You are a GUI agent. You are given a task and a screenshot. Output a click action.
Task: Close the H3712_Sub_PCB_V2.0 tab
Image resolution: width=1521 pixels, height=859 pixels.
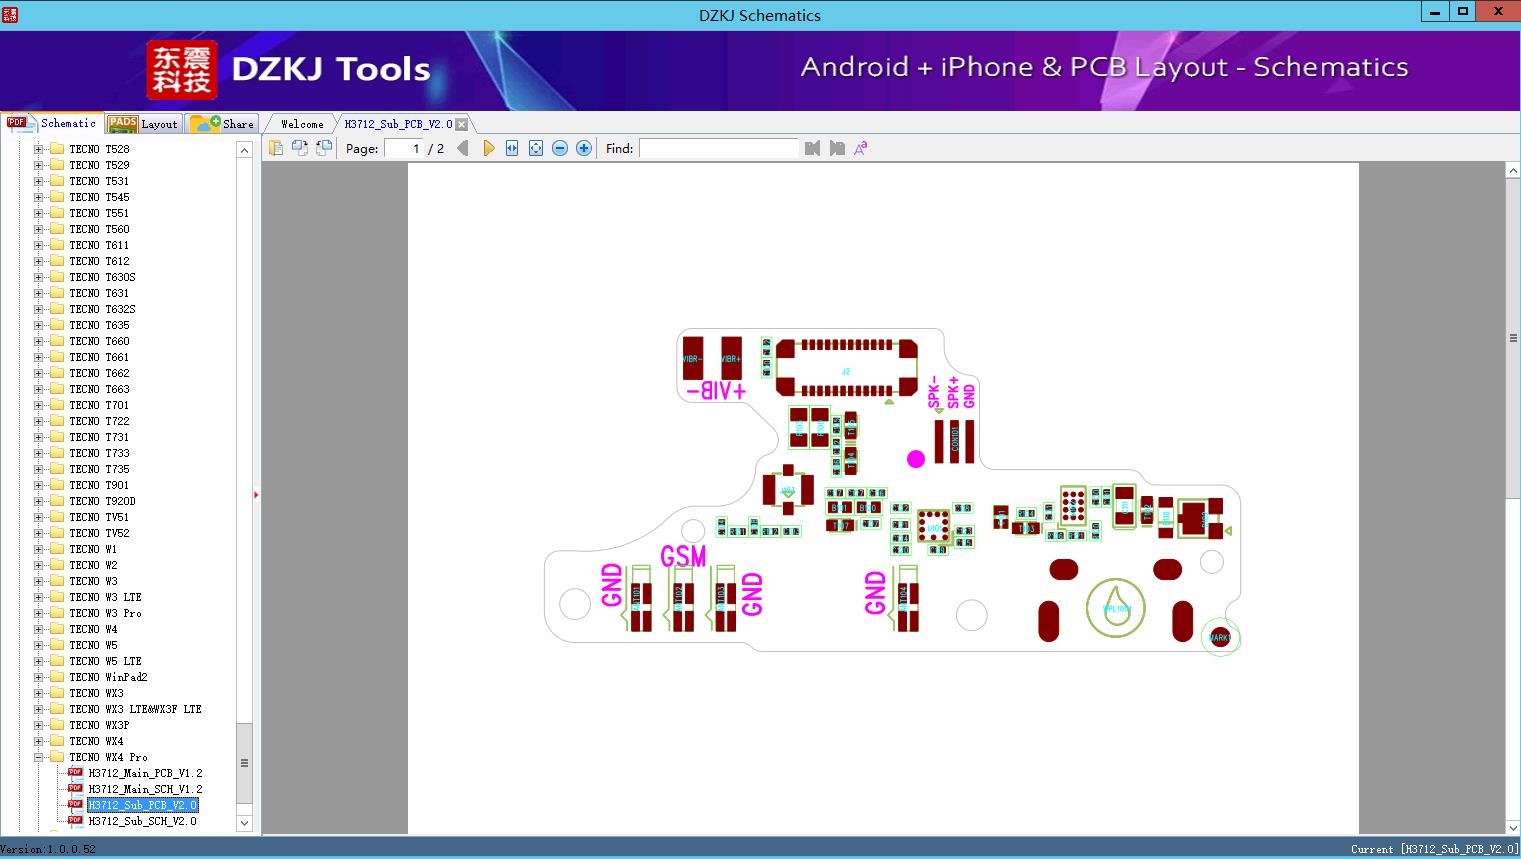462,124
